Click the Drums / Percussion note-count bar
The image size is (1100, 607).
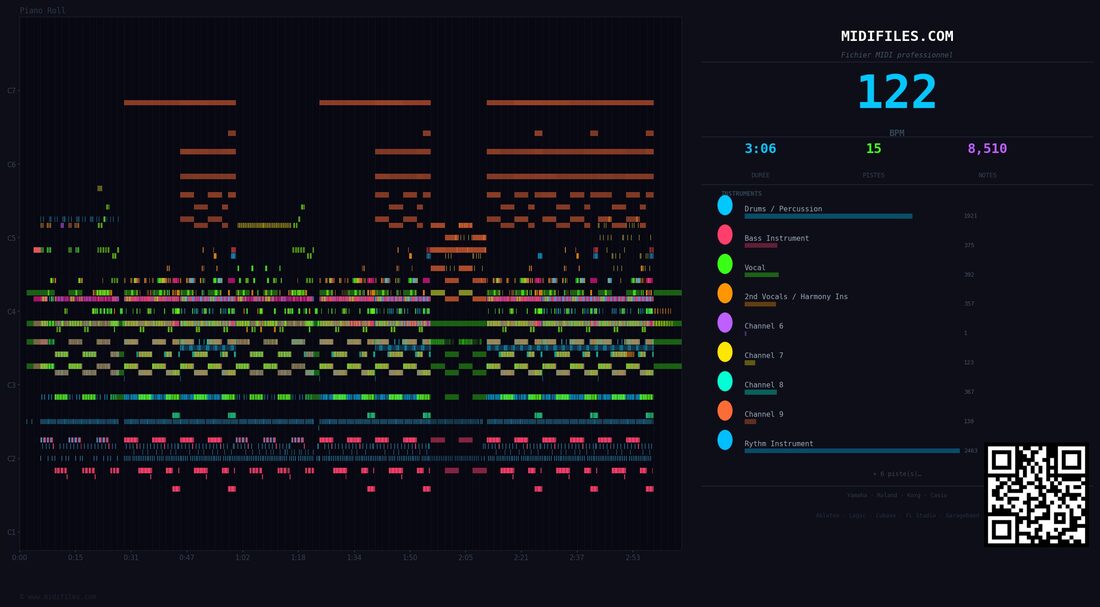[x=829, y=216]
